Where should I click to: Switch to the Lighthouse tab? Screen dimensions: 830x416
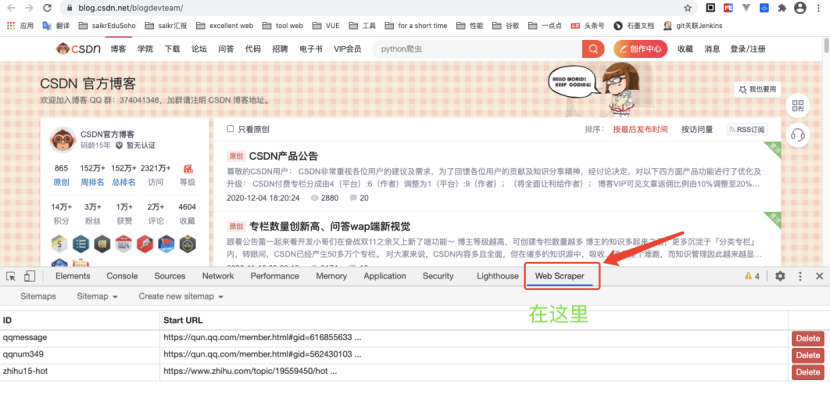coord(498,276)
